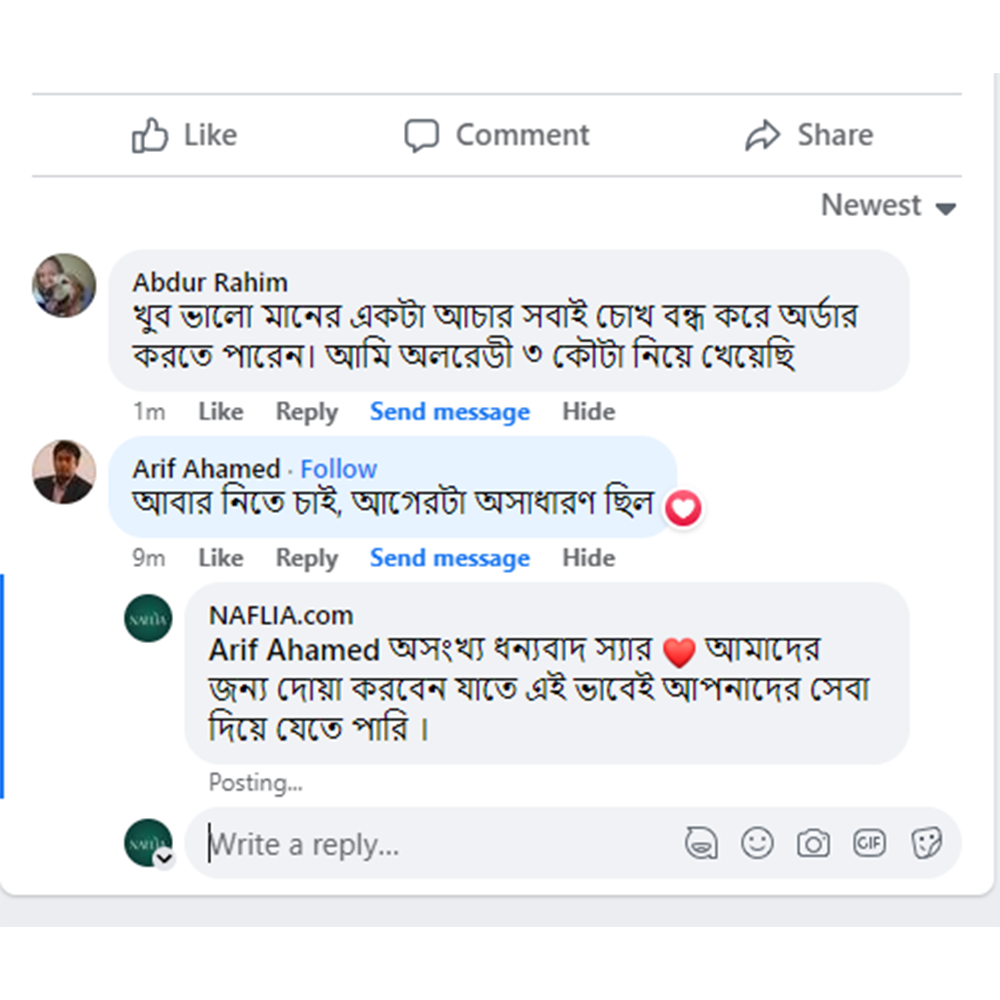Click the avatar sticker icon in reply box
This screenshot has width=1000, height=1000.
(x=701, y=844)
